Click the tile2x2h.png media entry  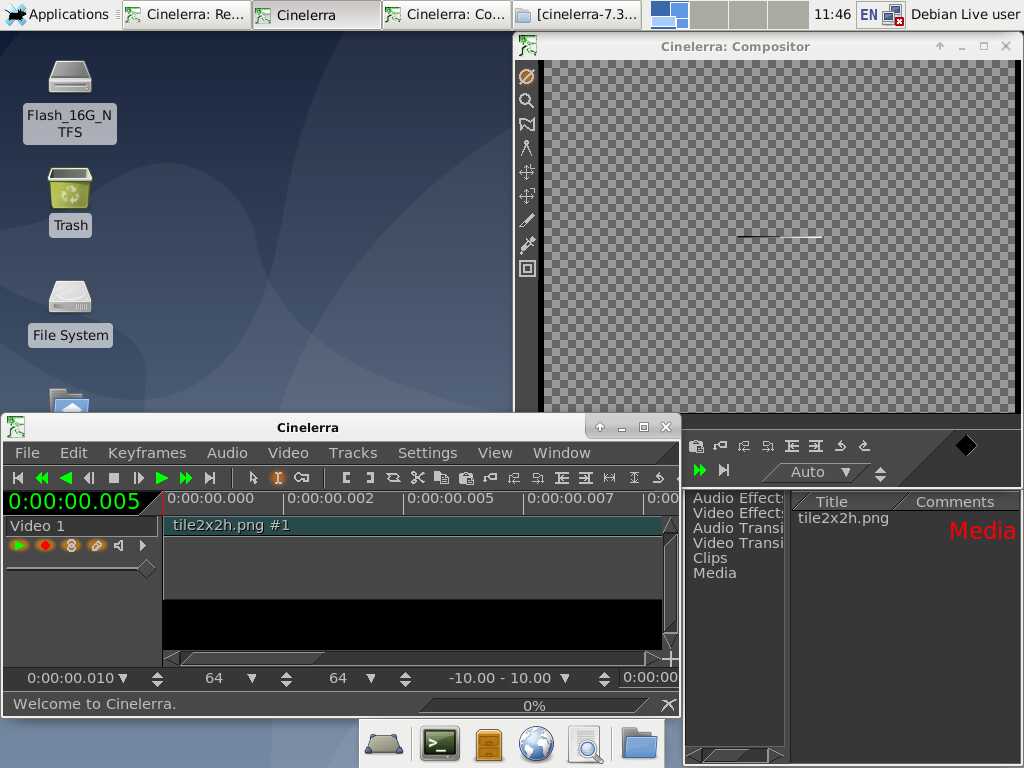click(843, 518)
